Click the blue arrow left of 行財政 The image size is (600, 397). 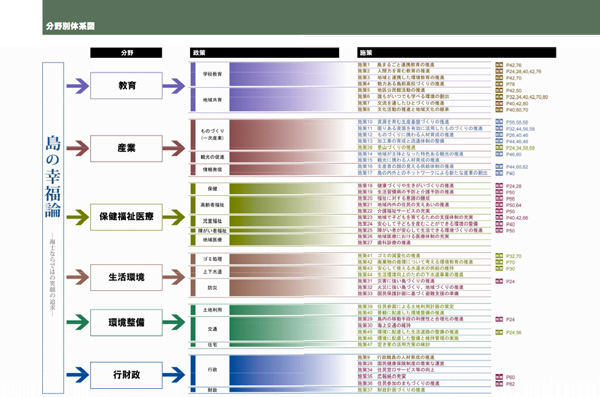(x=78, y=375)
